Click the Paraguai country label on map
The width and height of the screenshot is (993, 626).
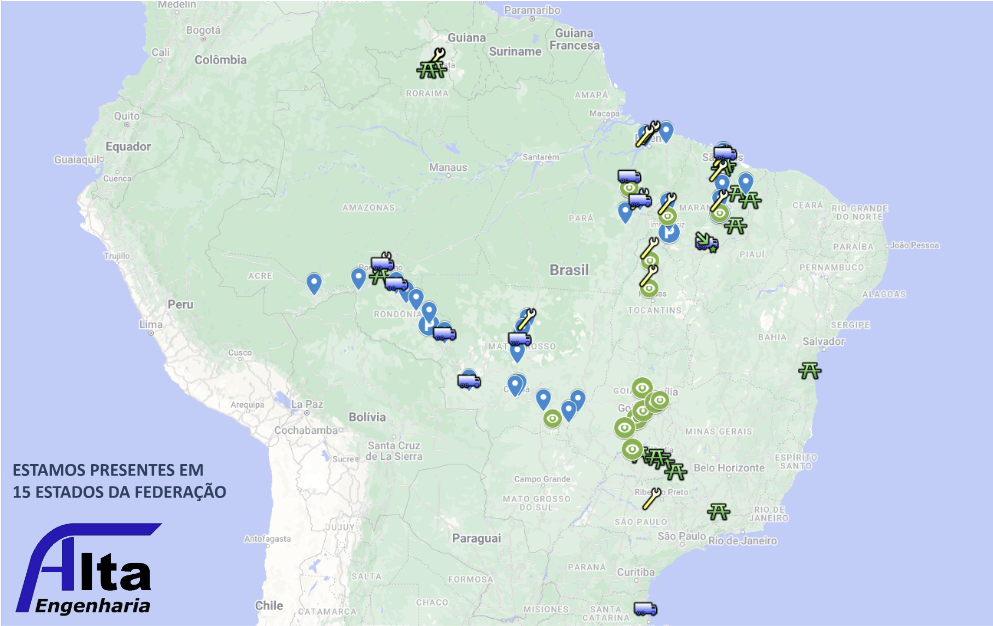(x=476, y=538)
